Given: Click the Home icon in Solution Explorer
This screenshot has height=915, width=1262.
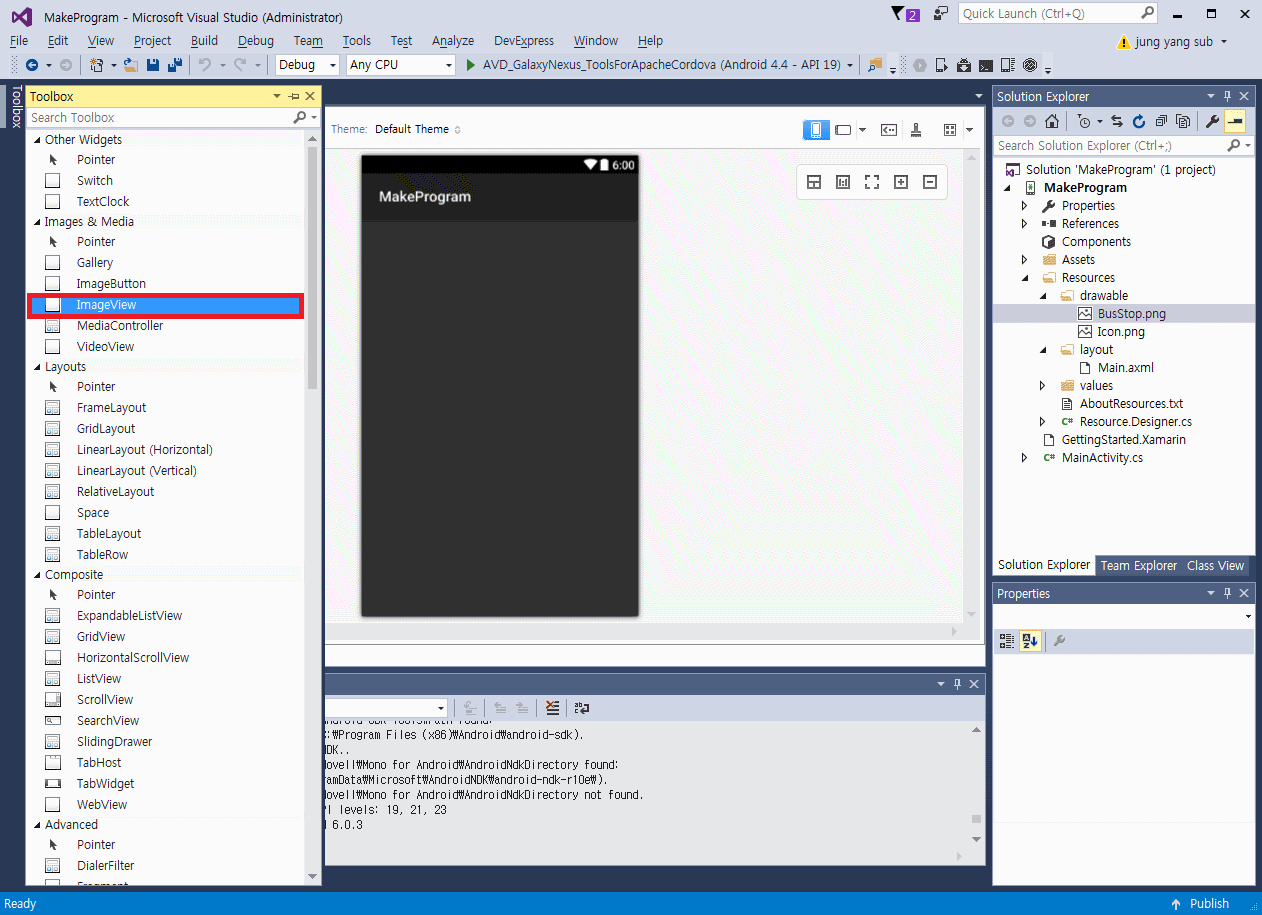Looking at the screenshot, I should [x=1052, y=121].
